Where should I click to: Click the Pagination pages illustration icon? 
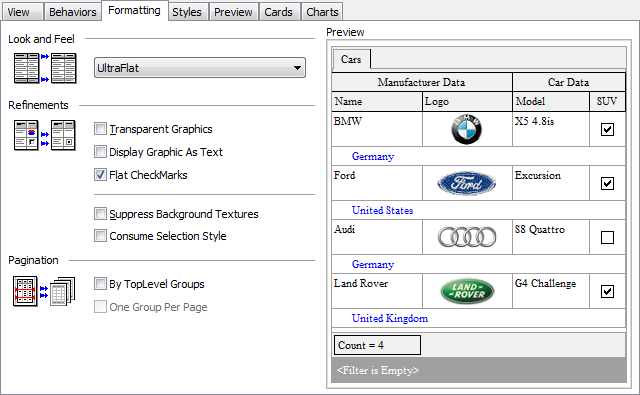tap(44, 291)
